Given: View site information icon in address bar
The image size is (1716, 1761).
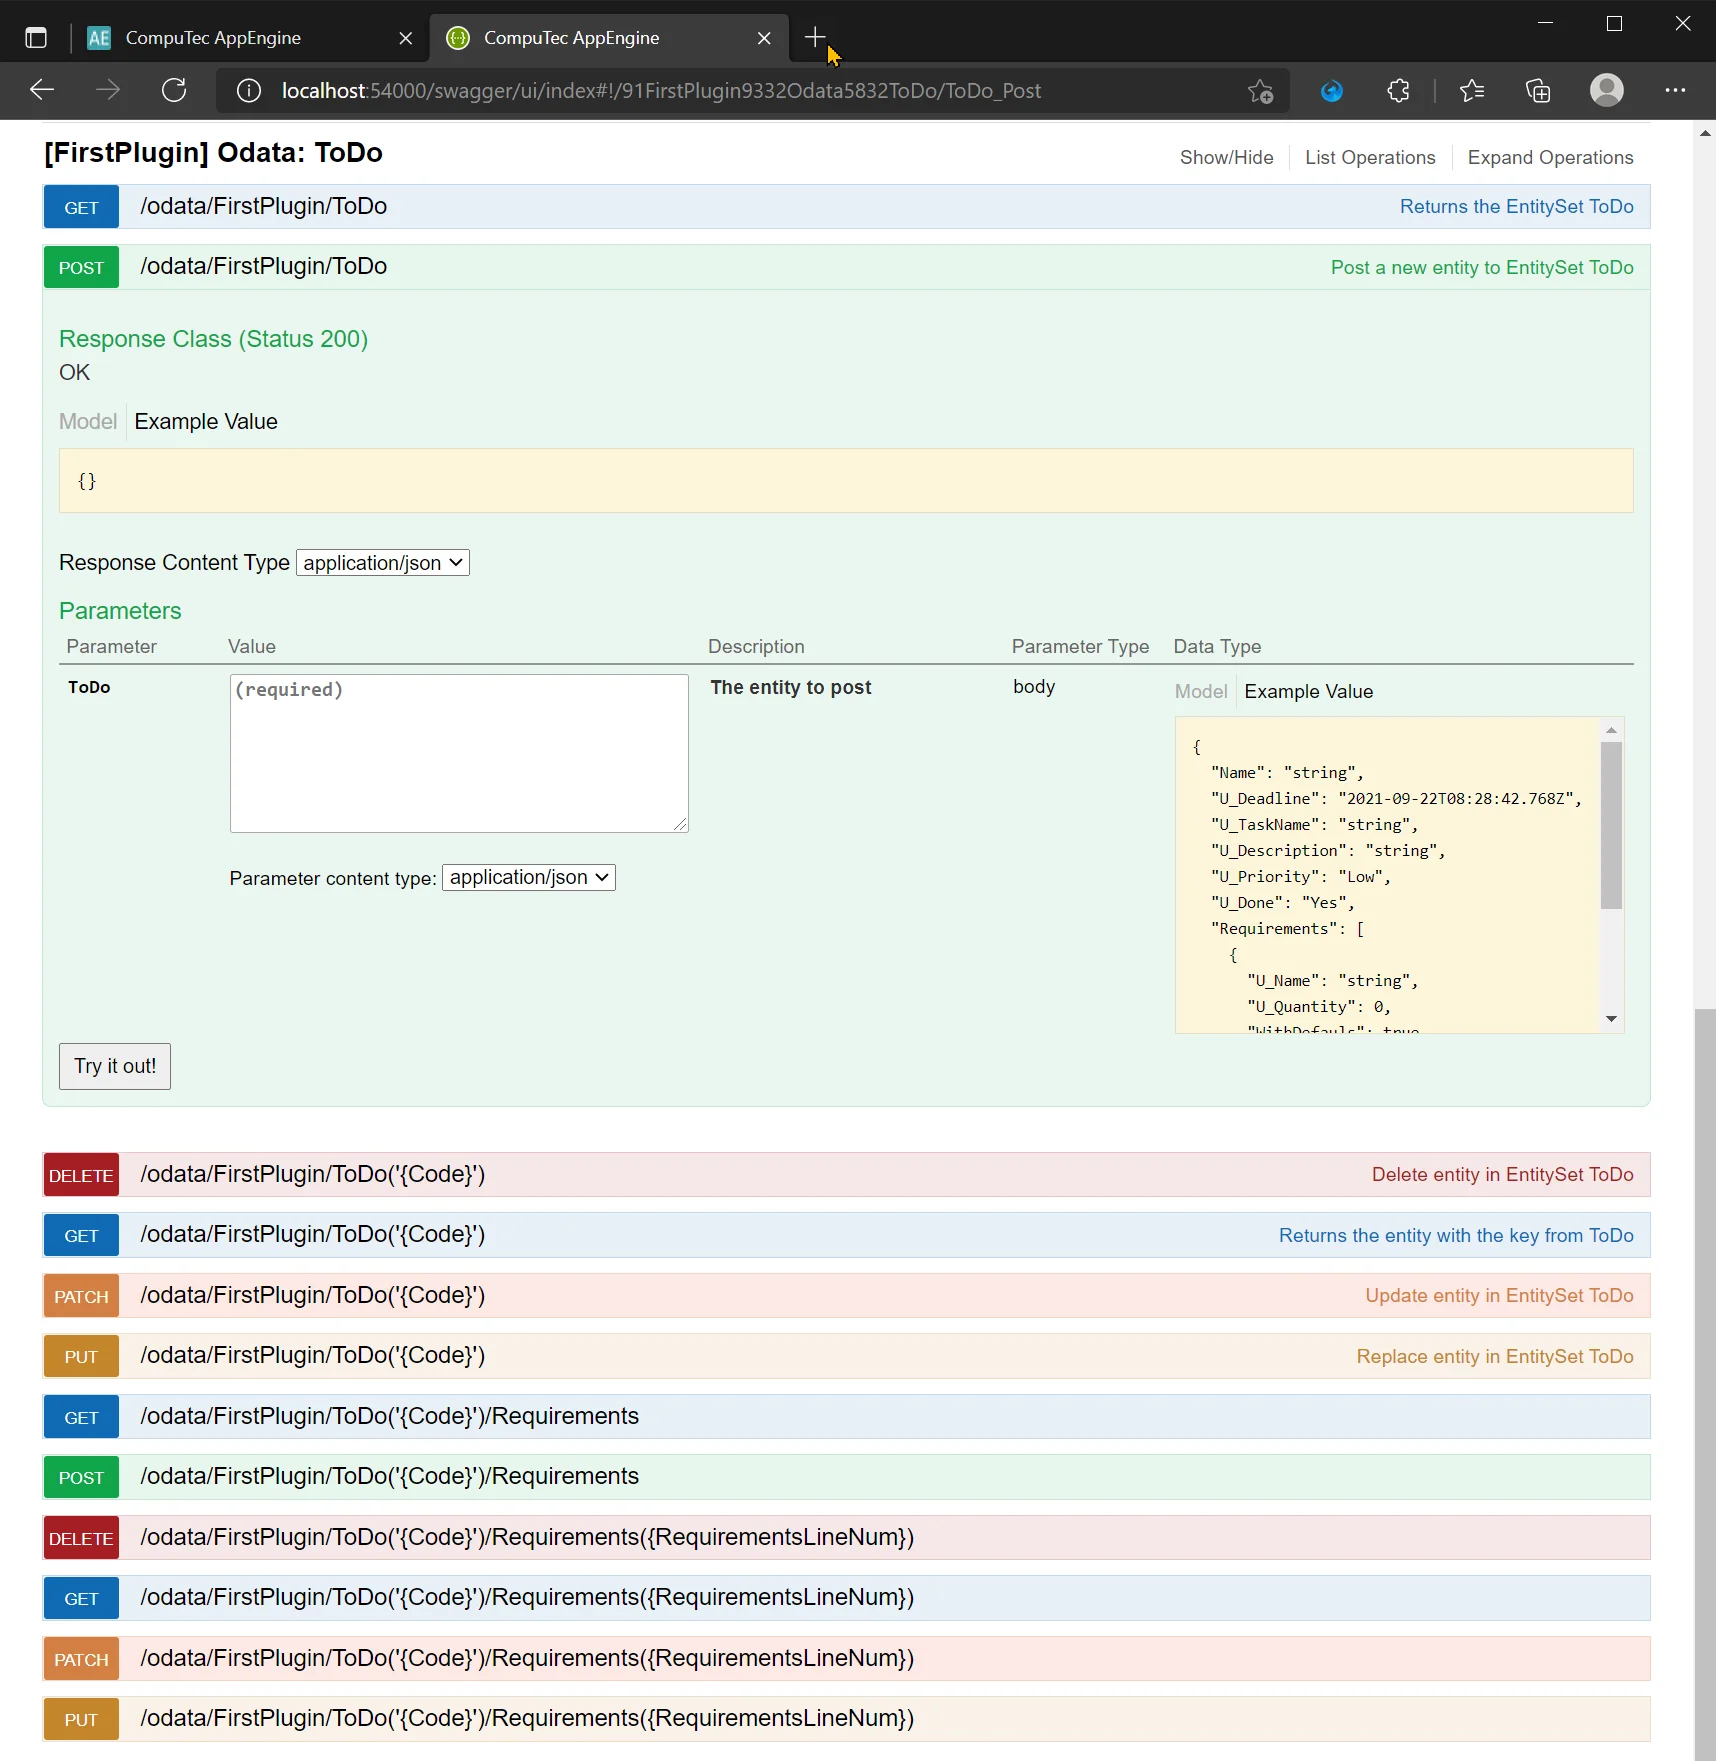Looking at the screenshot, I should coord(249,91).
